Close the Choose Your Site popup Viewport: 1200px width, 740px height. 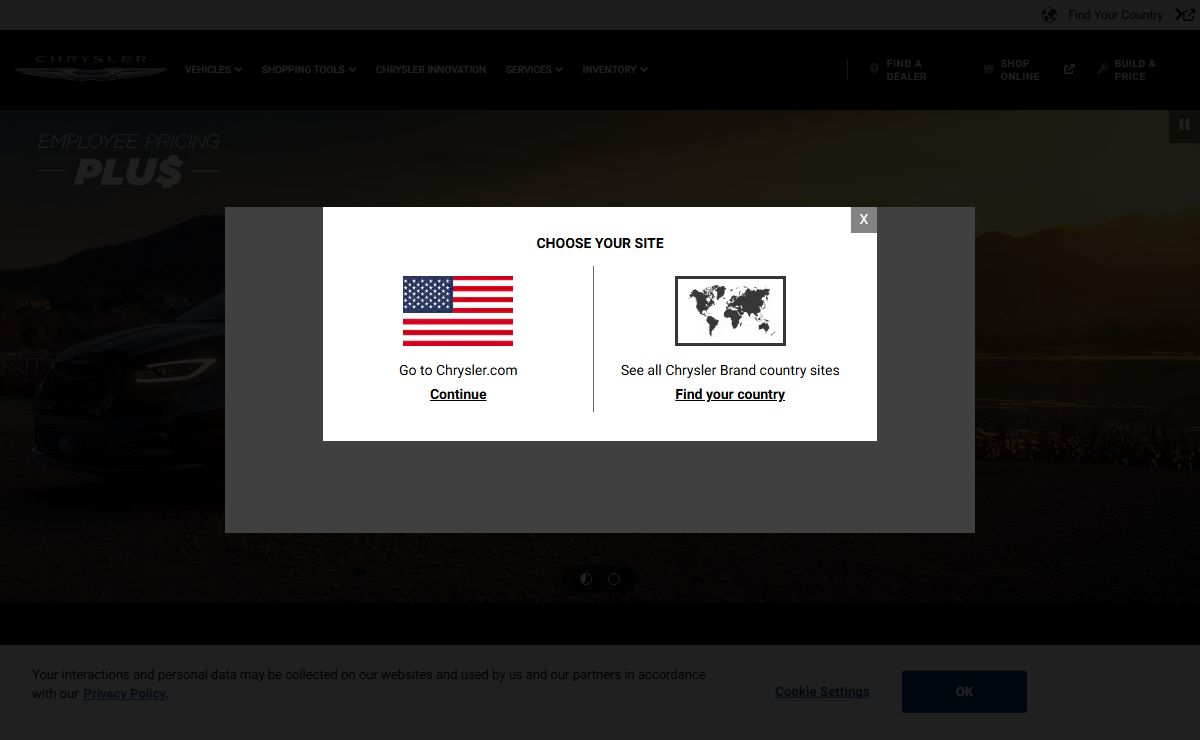point(864,220)
